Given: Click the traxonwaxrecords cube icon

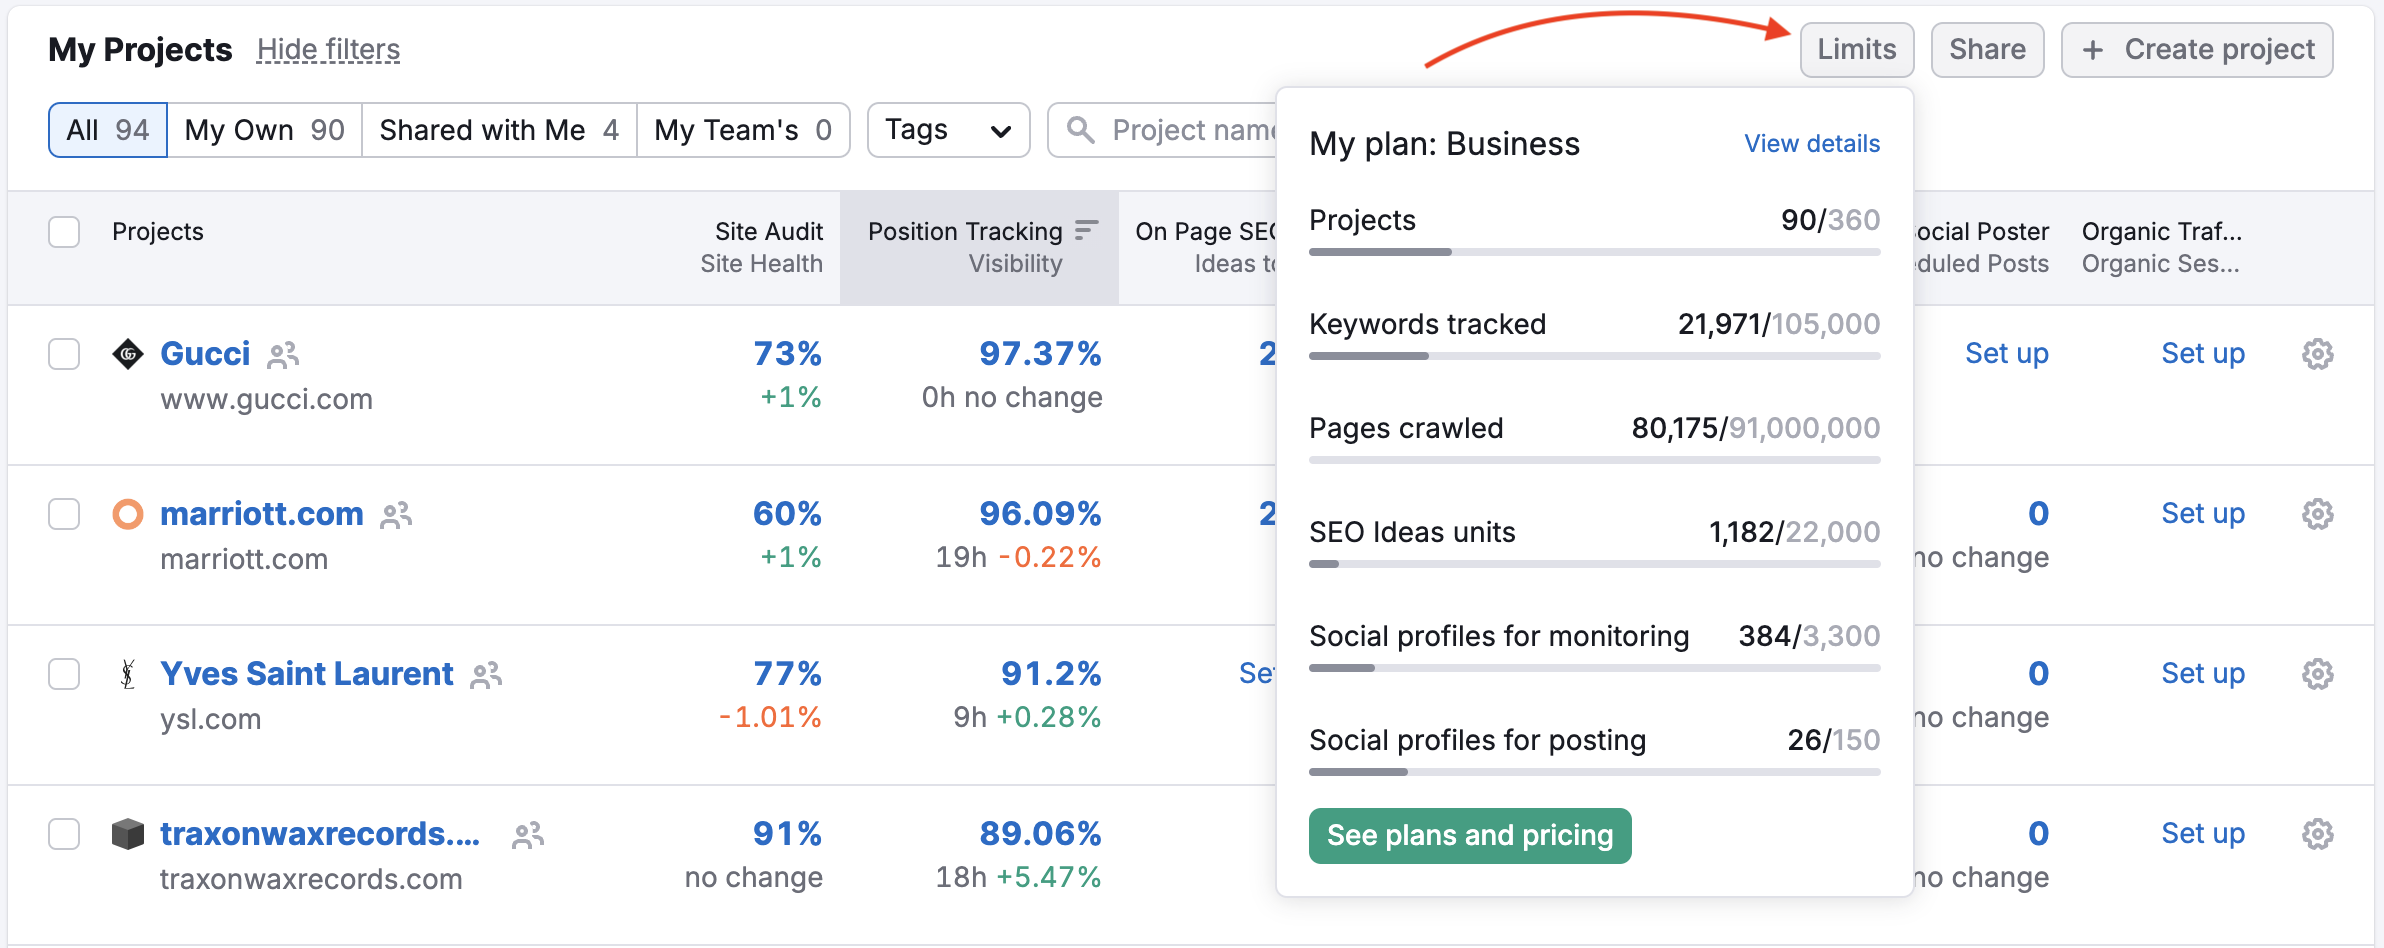Looking at the screenshot, I should click(128, 834).
